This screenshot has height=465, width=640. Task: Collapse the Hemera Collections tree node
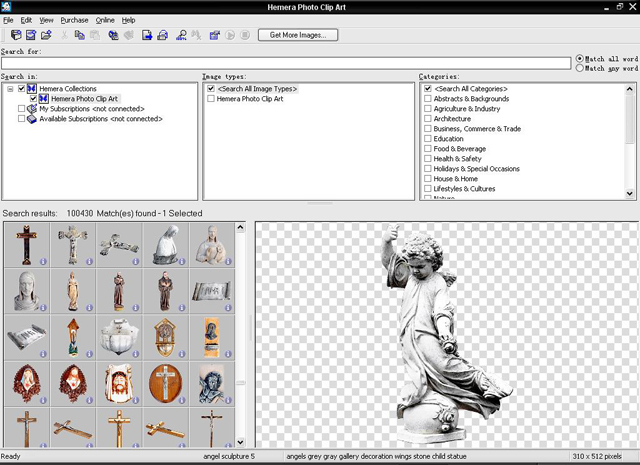click(10, 89)
